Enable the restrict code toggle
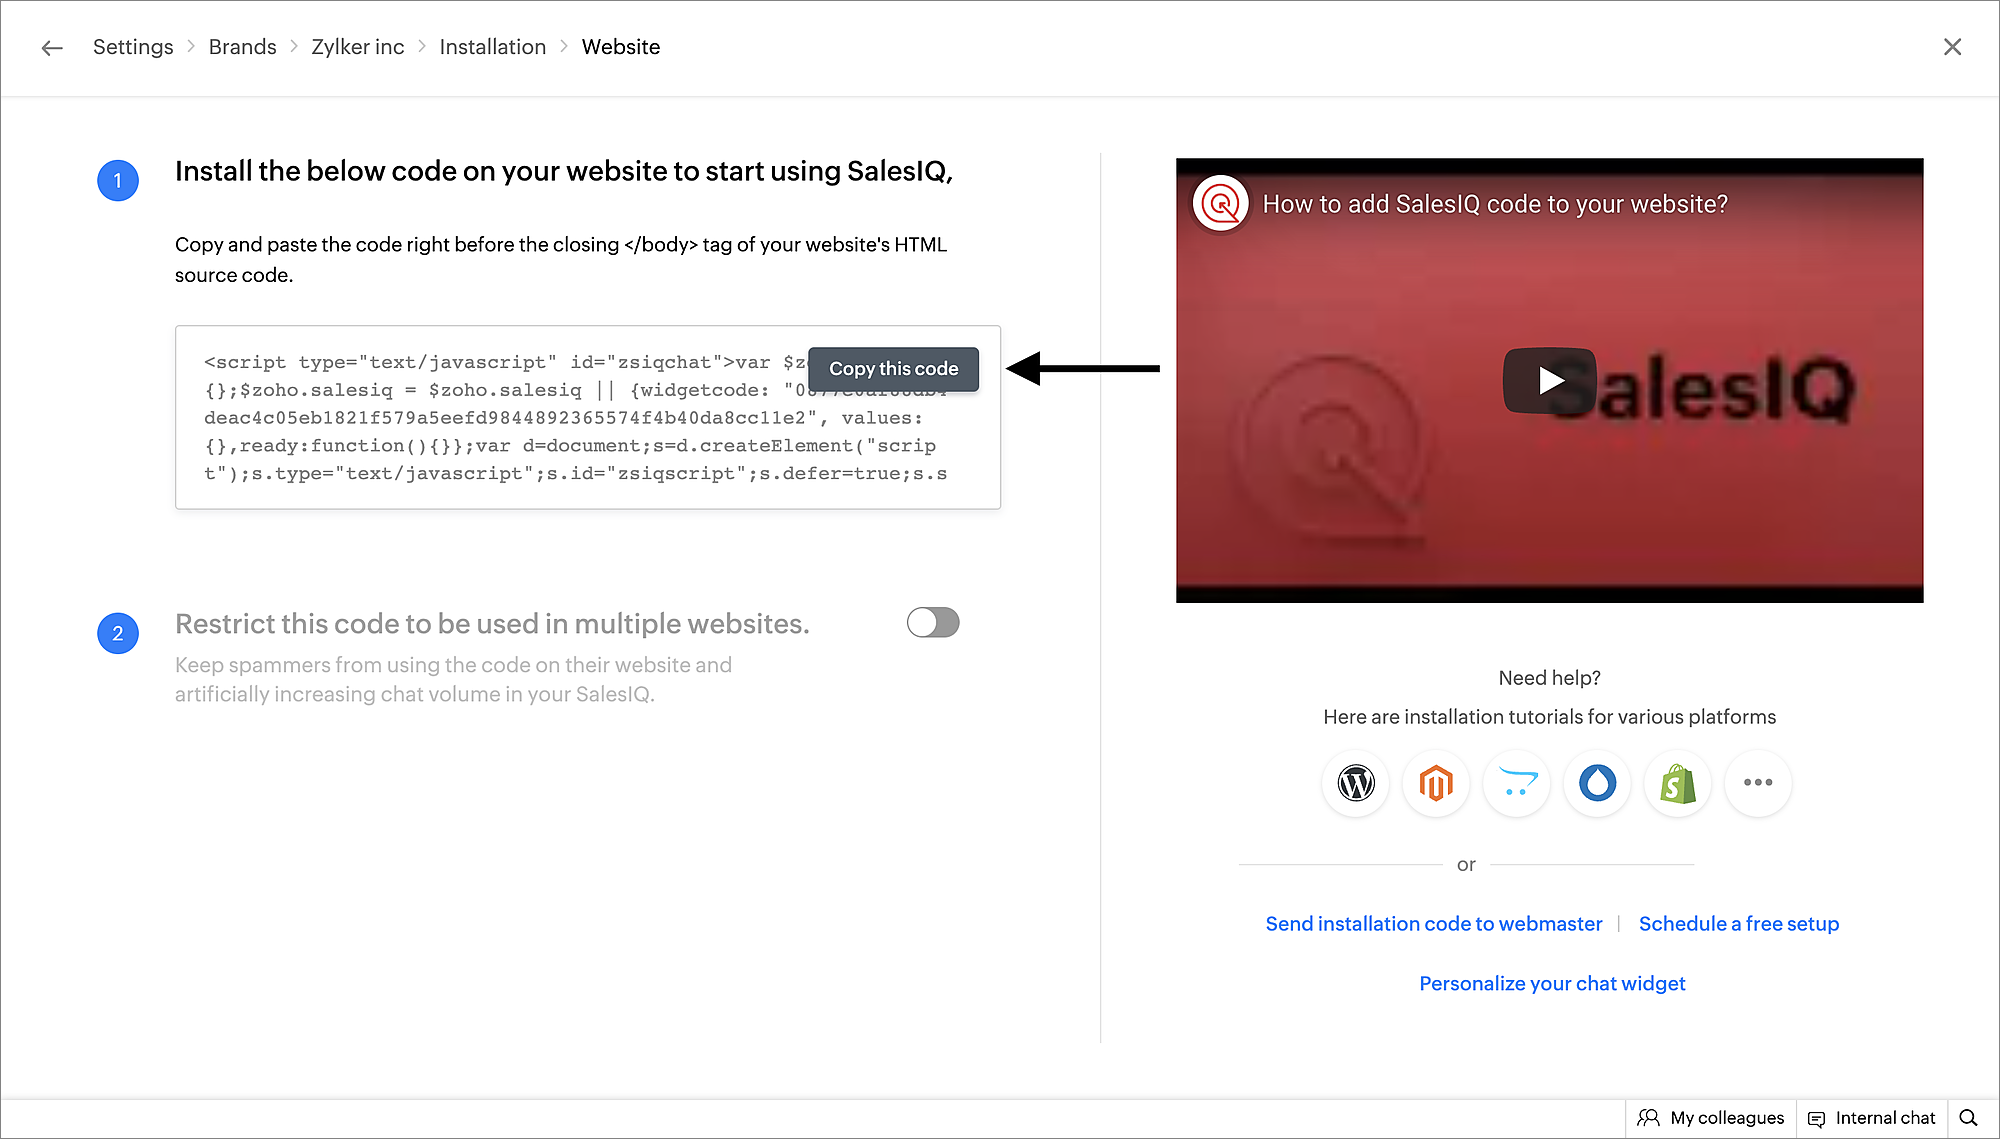2000x1139 pixels. 932,623
